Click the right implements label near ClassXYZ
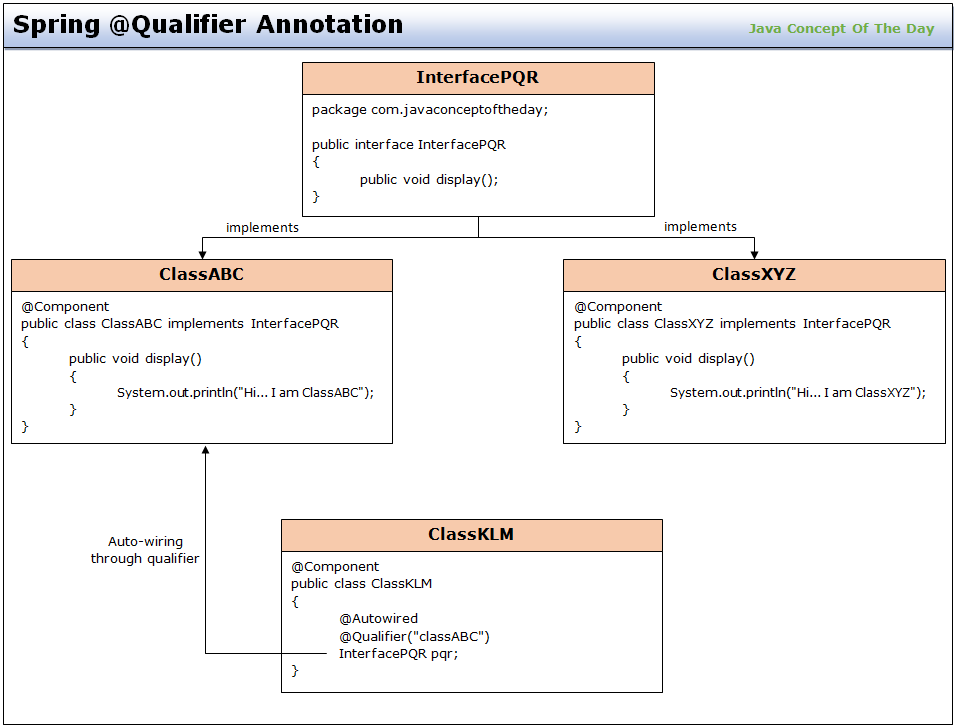Image resolution: width=956 pixels, height=728 pixels. pos(700,226)
